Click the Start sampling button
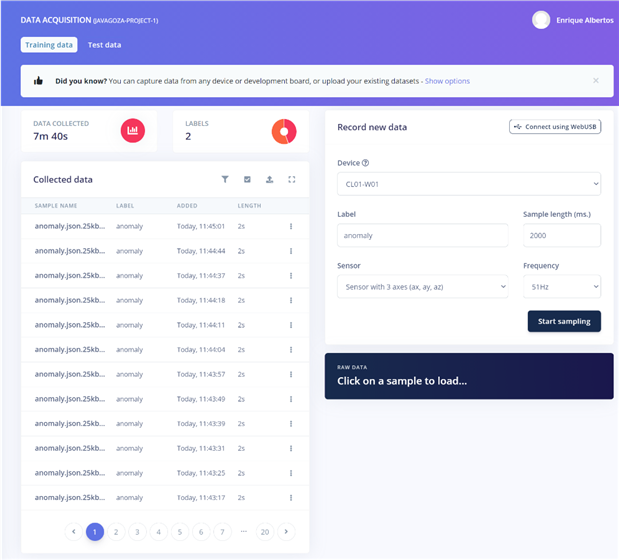The height and width of the screenshot is (560, 619). click(x=564, y=321)
